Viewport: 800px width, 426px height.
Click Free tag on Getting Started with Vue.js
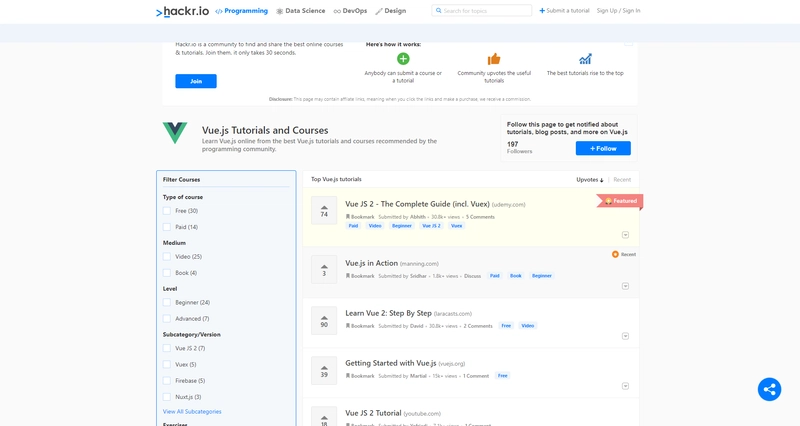[503, 375]
